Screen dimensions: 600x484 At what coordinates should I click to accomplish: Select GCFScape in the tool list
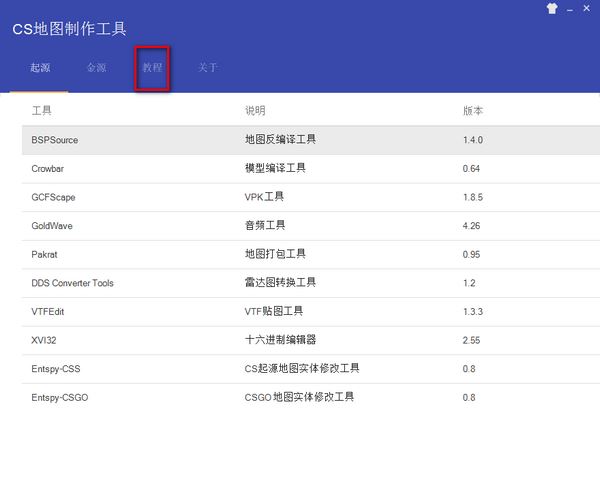point(53,197)
